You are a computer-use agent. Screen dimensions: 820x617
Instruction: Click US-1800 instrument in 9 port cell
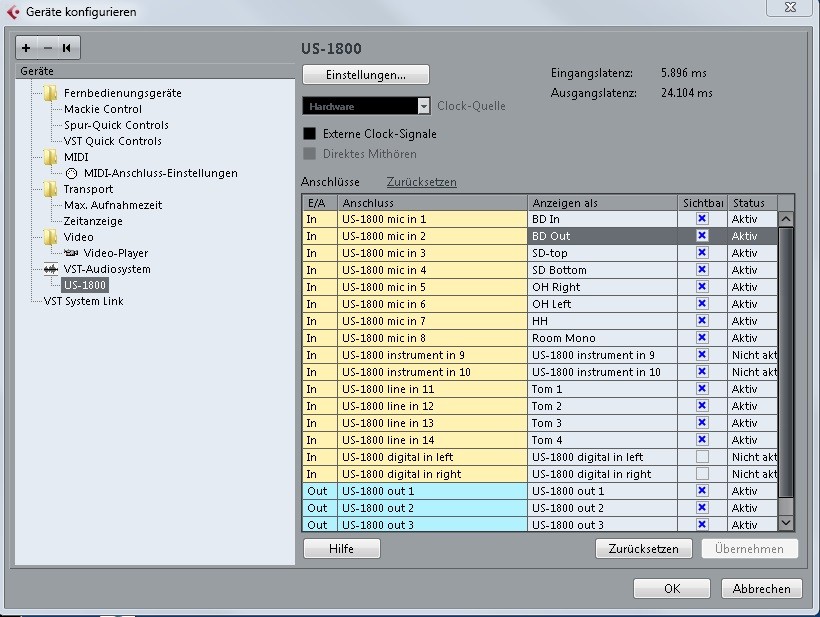(432, 355)
